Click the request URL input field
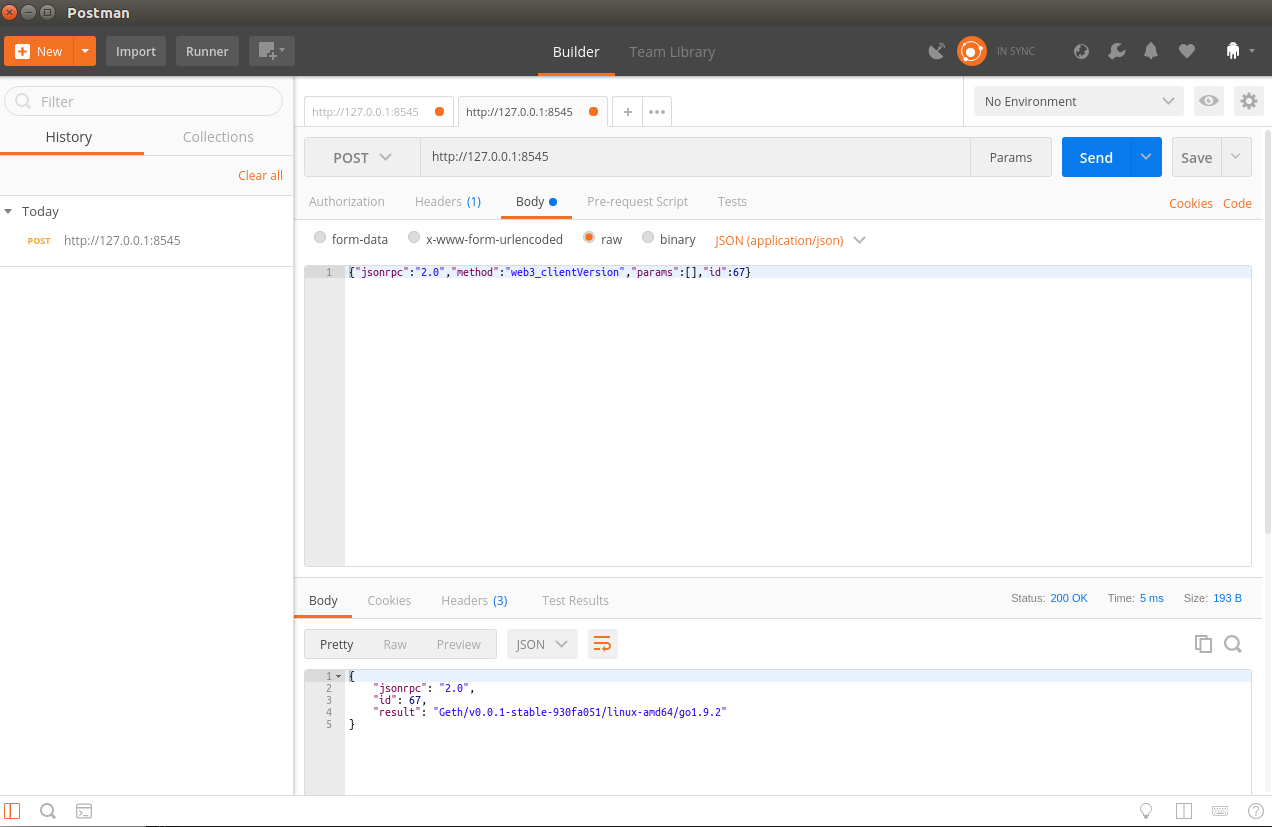Screen dimensions: 1272x827 [695, 157]
